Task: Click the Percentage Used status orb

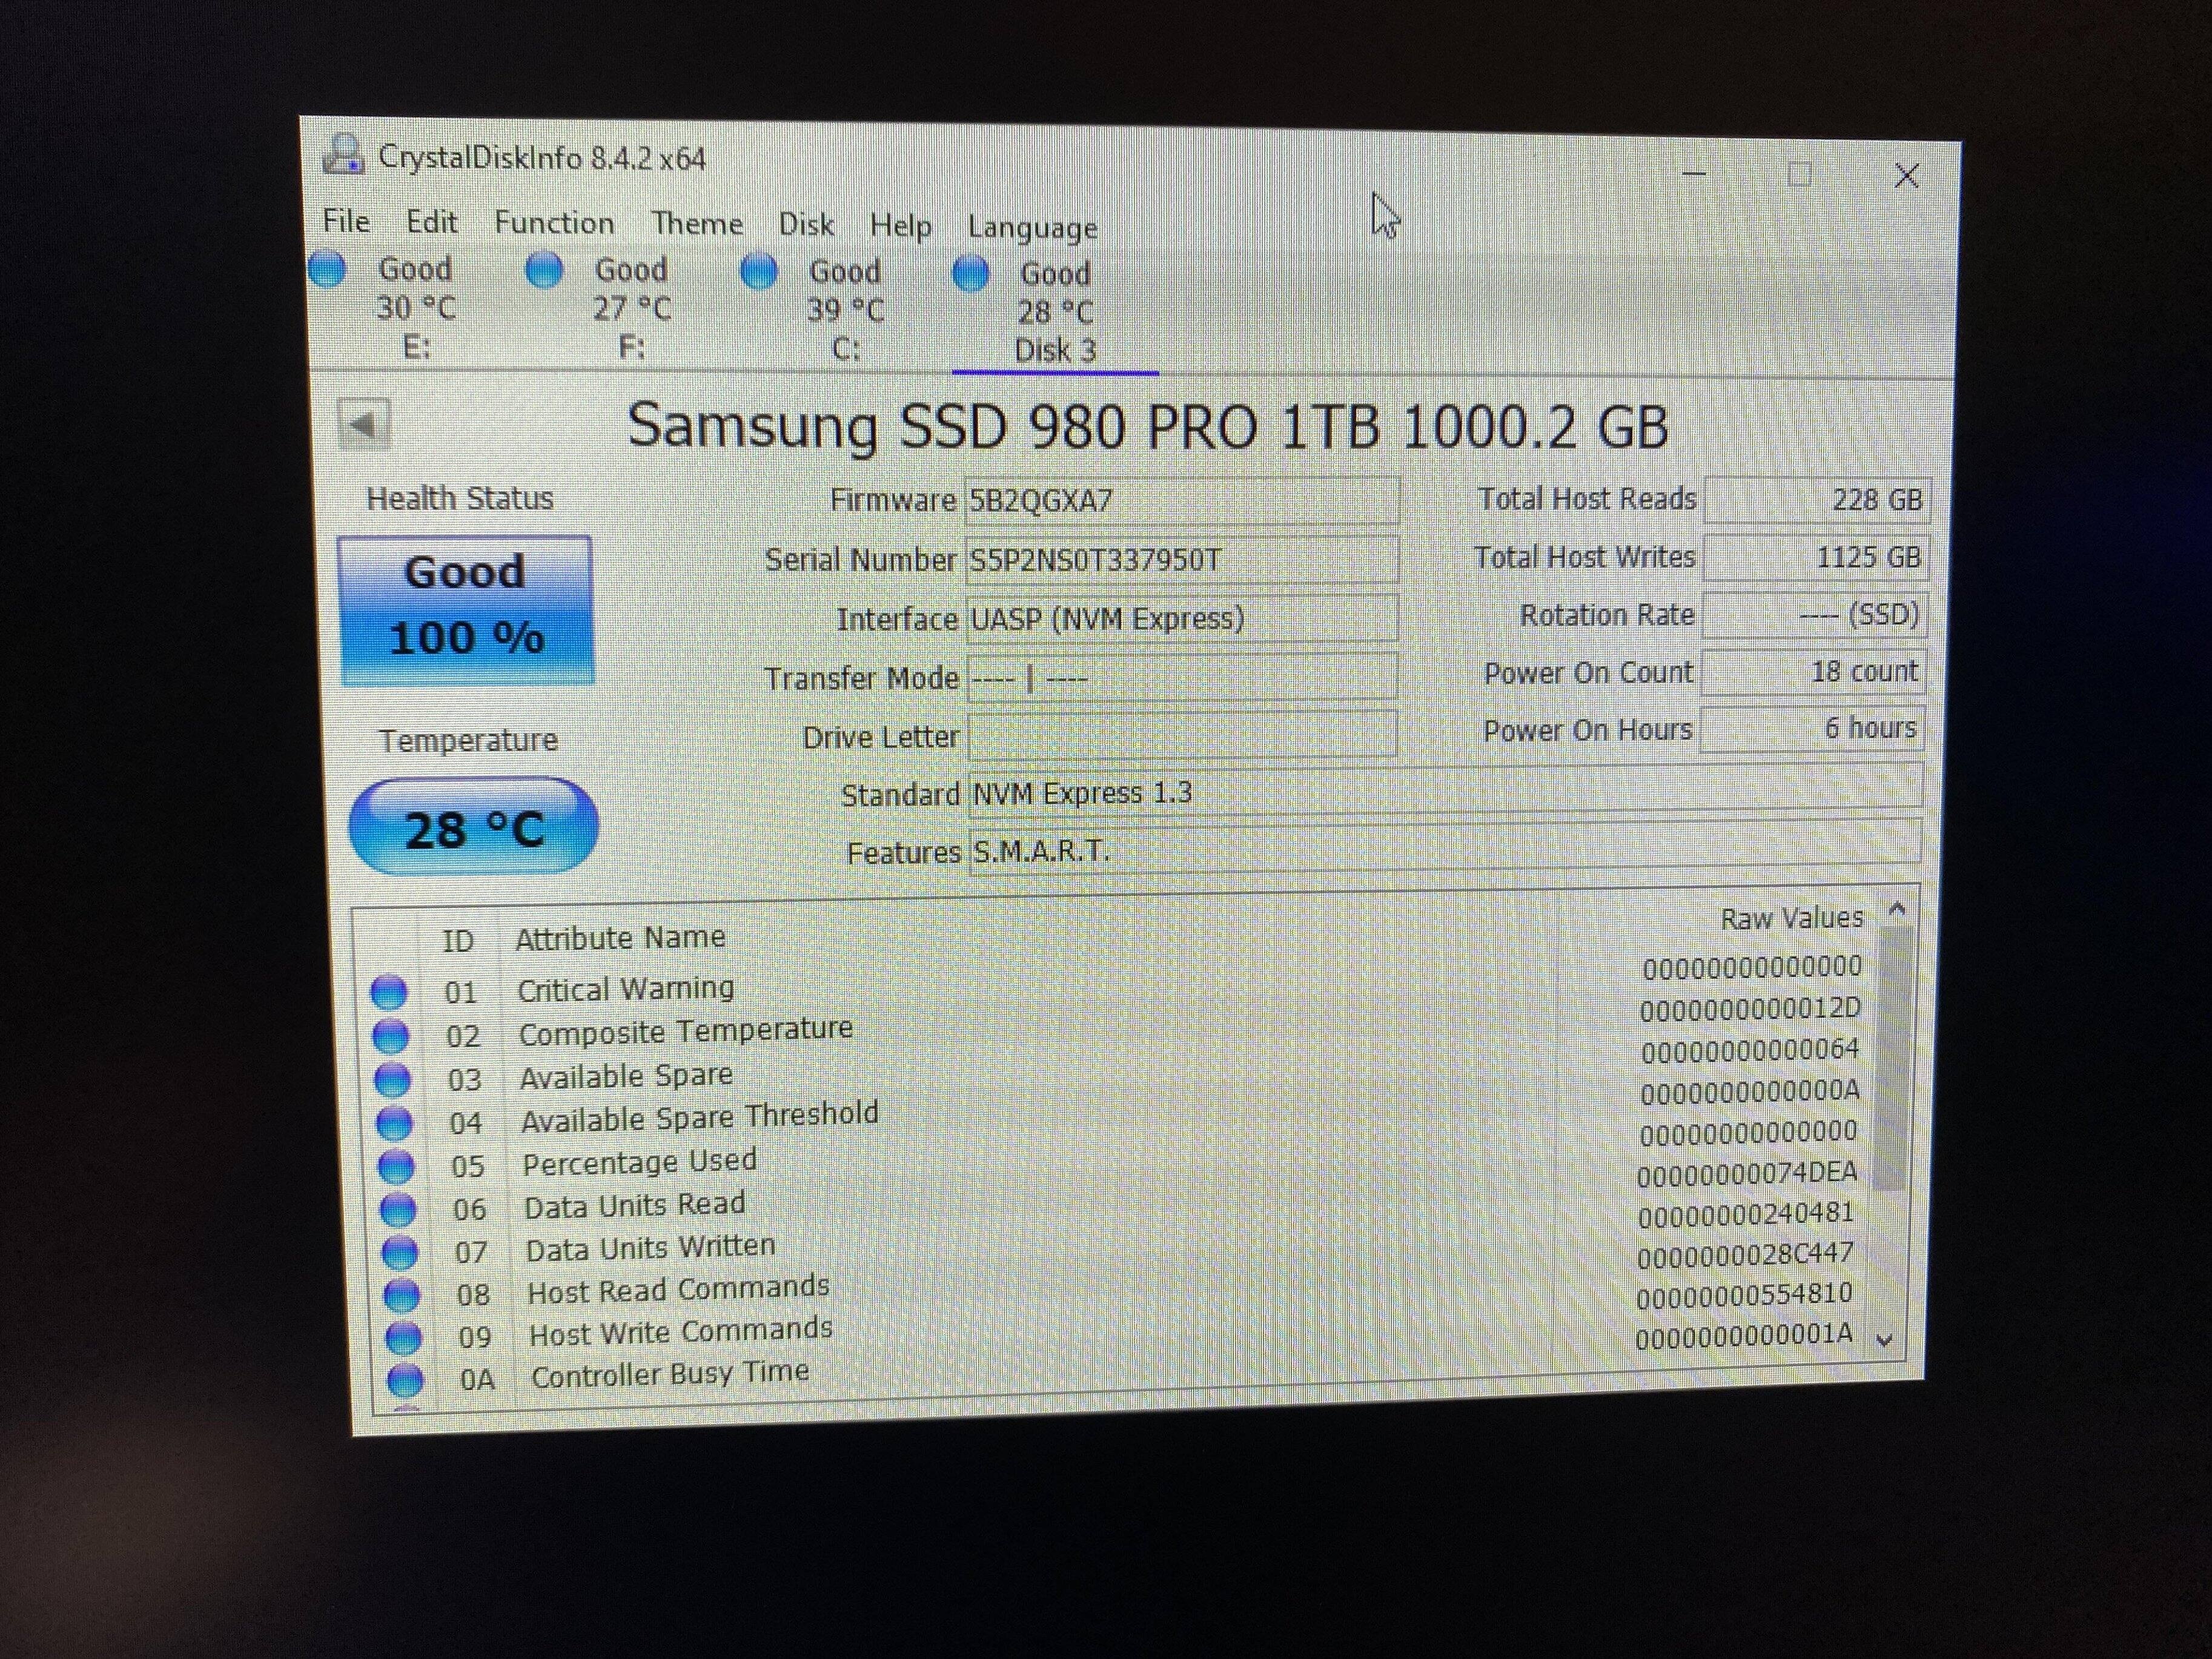Action: tap(396, 1166)
